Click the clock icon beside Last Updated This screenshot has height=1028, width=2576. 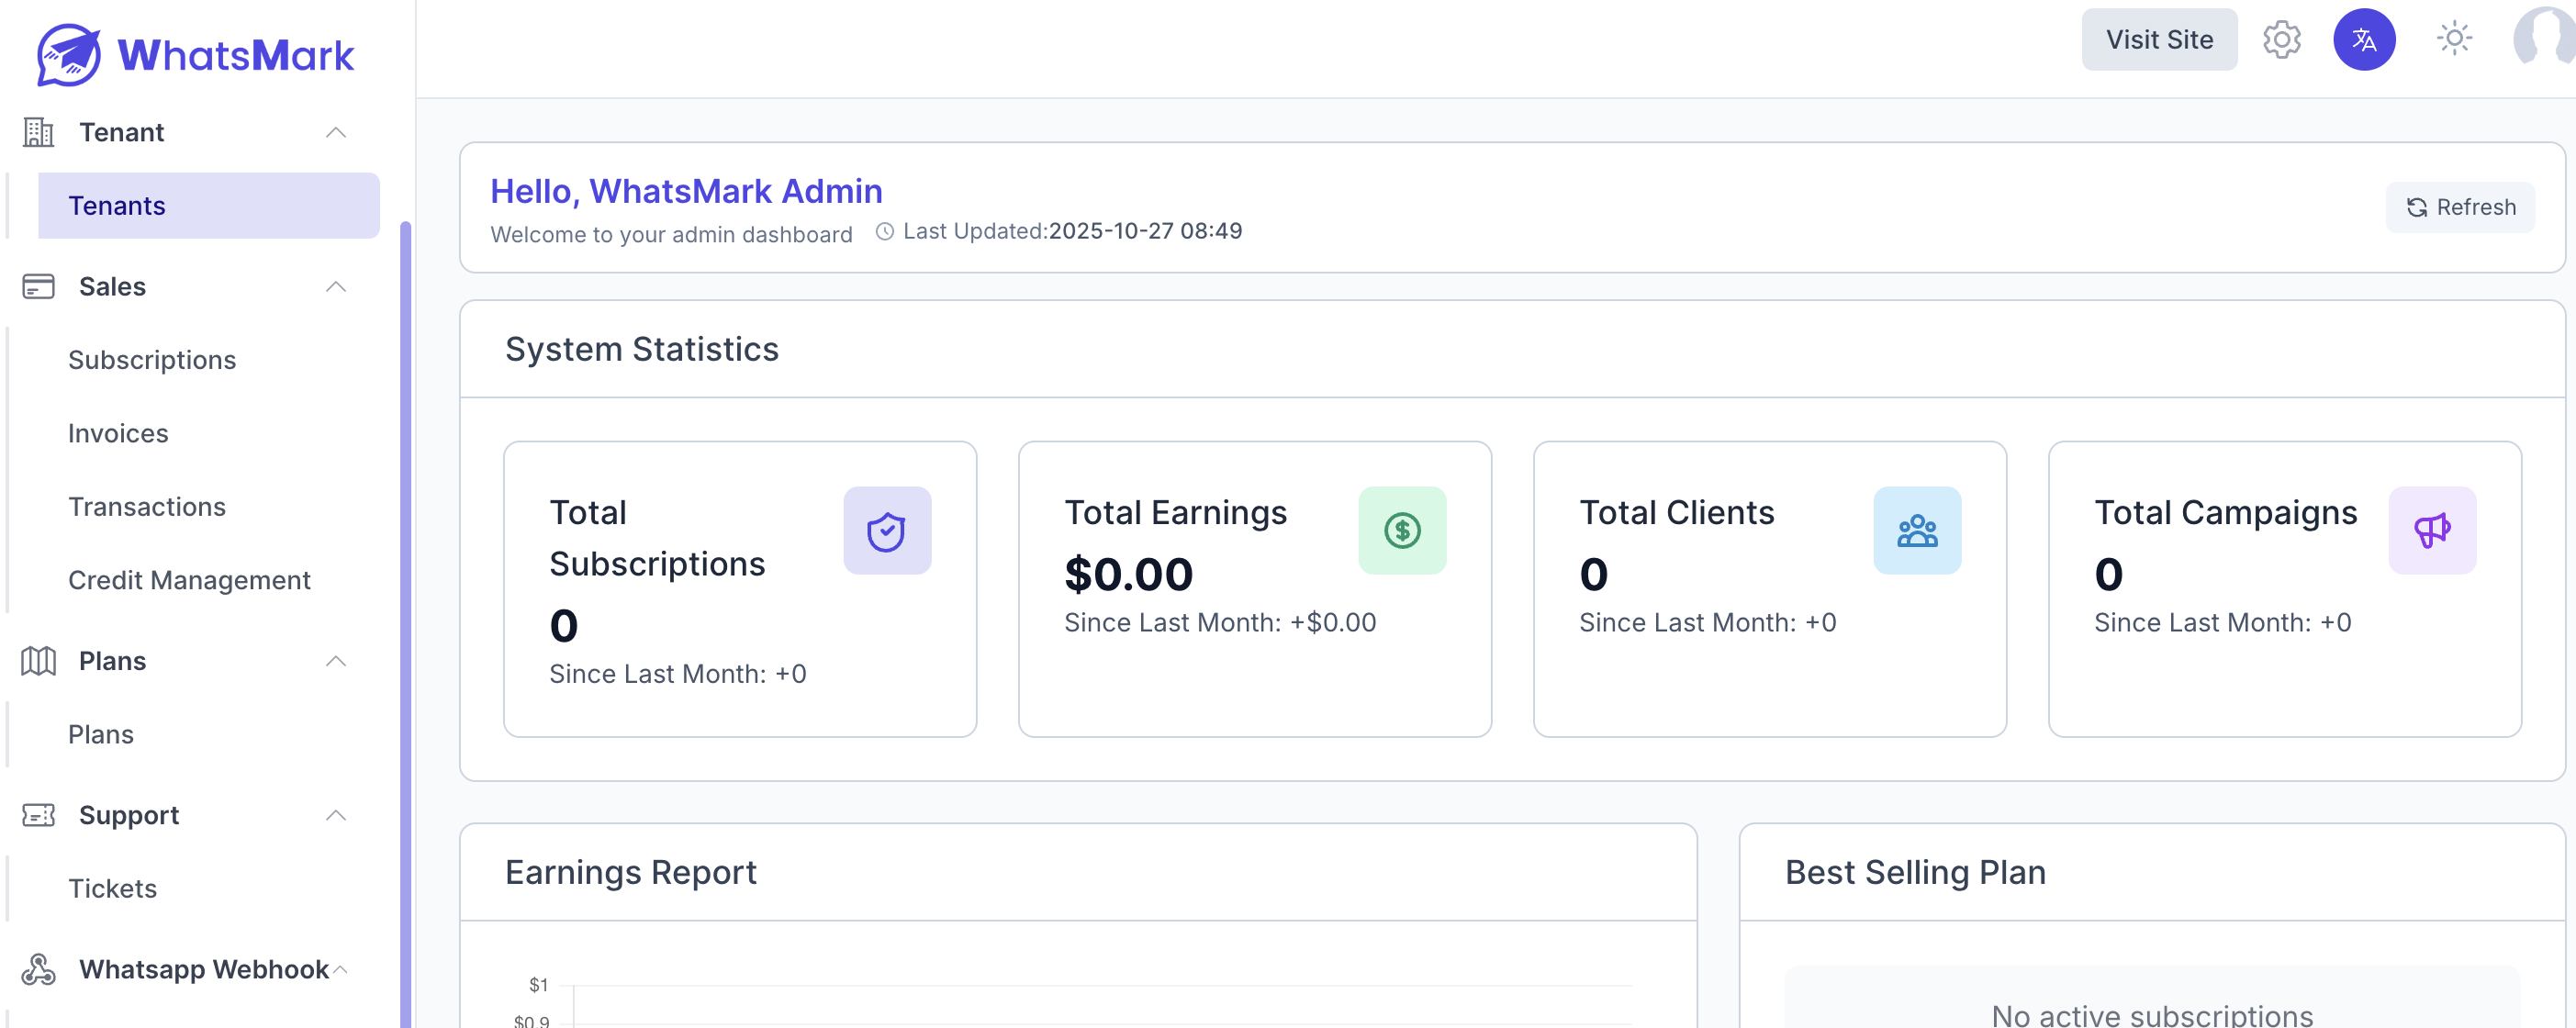[884, 232]
